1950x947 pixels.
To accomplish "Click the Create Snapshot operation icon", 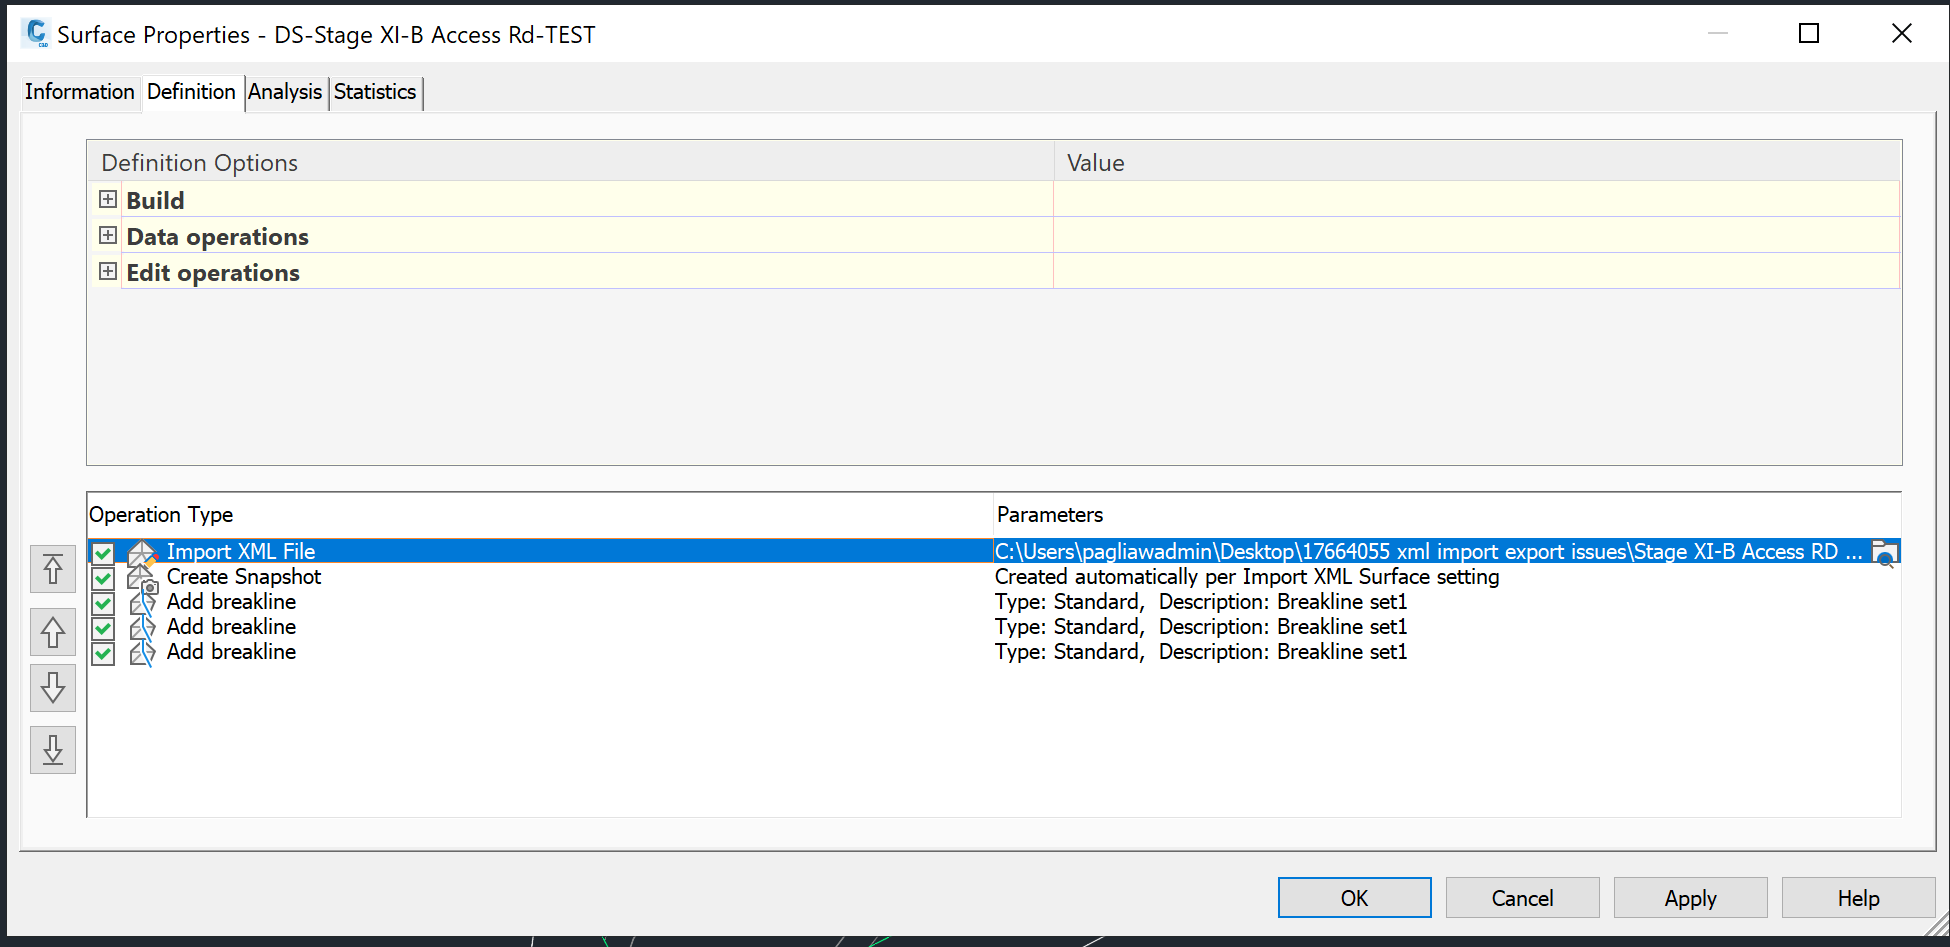I will pyautogui.click(x=142, y=578).
